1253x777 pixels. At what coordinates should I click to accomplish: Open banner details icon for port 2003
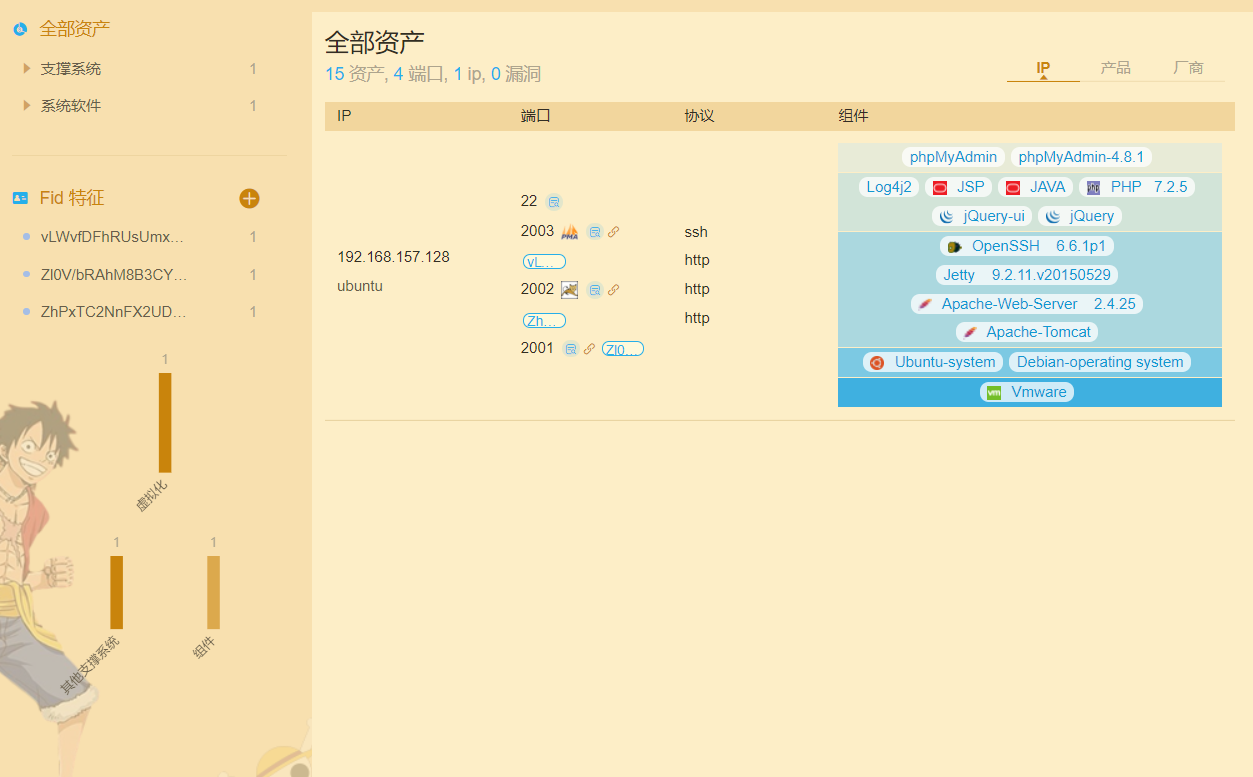click(594, 232)
